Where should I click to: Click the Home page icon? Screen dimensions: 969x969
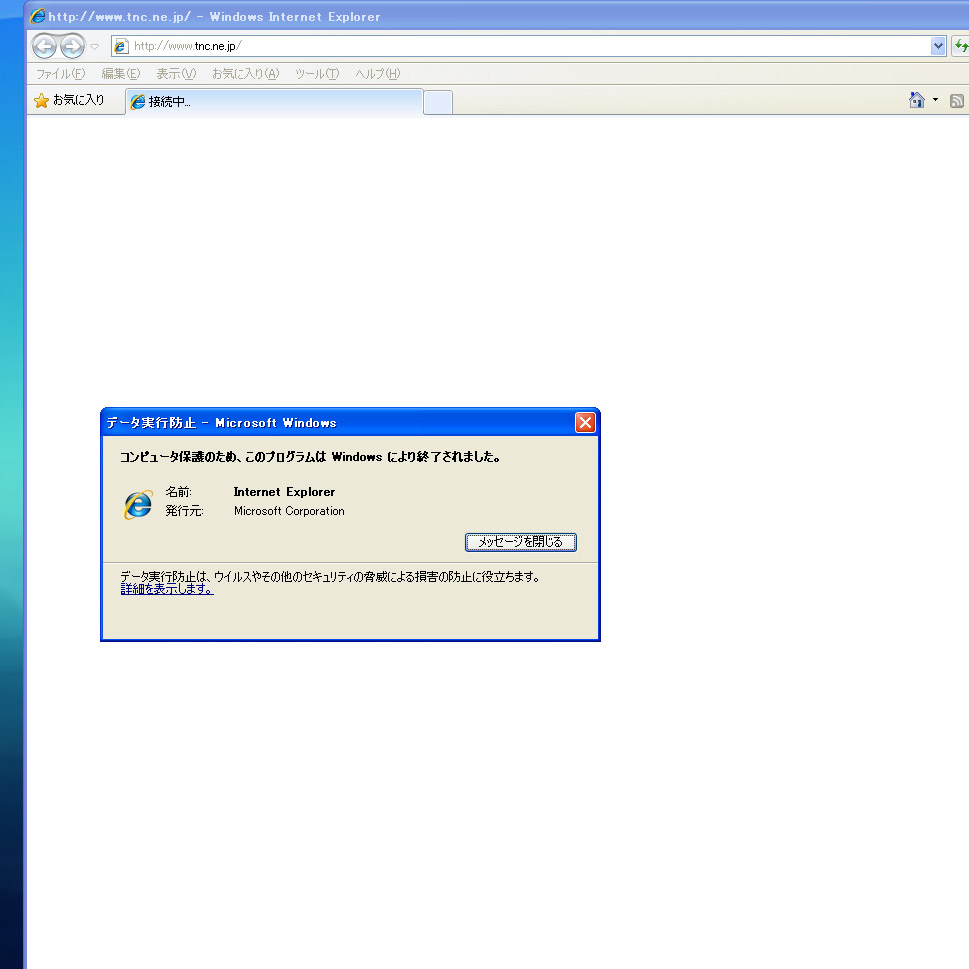916,100
